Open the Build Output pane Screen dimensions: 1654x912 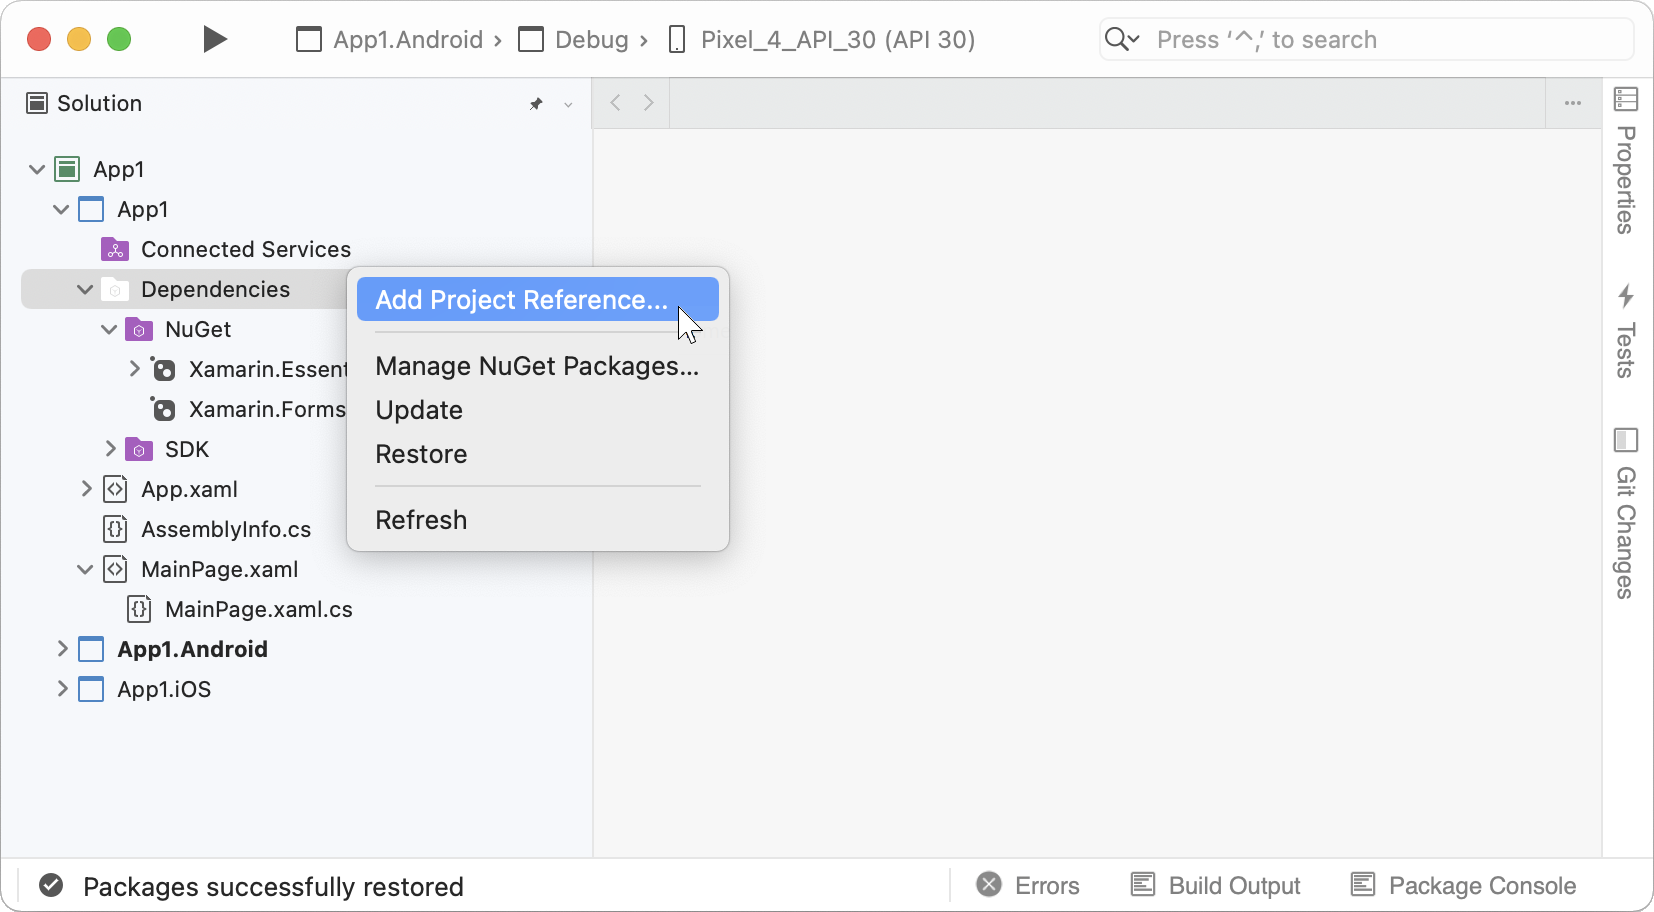(x=1215, y=886)
